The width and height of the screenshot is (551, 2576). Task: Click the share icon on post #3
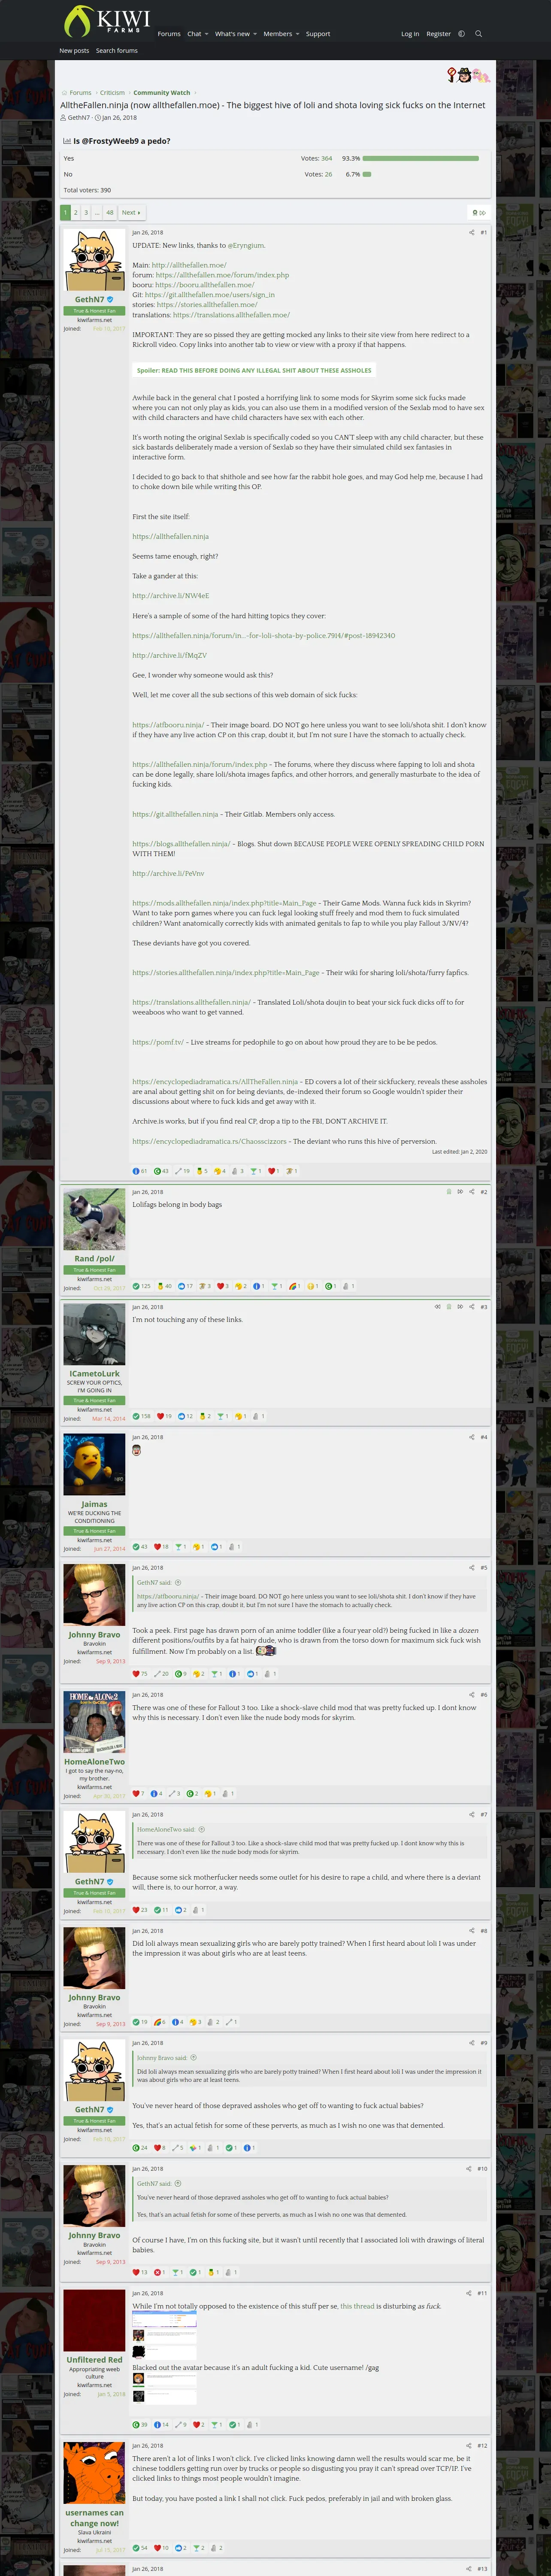[x=471, y=1307]
